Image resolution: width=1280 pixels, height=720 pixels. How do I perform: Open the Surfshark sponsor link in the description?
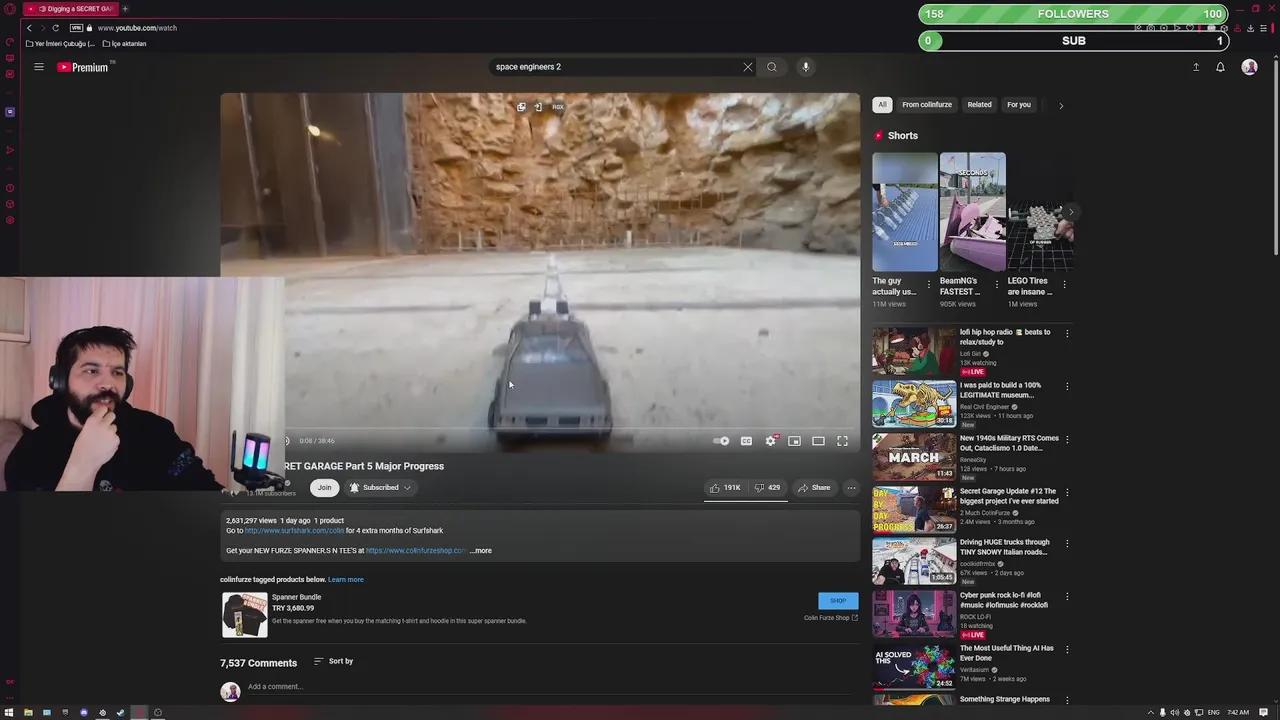[x=294, y=530]
